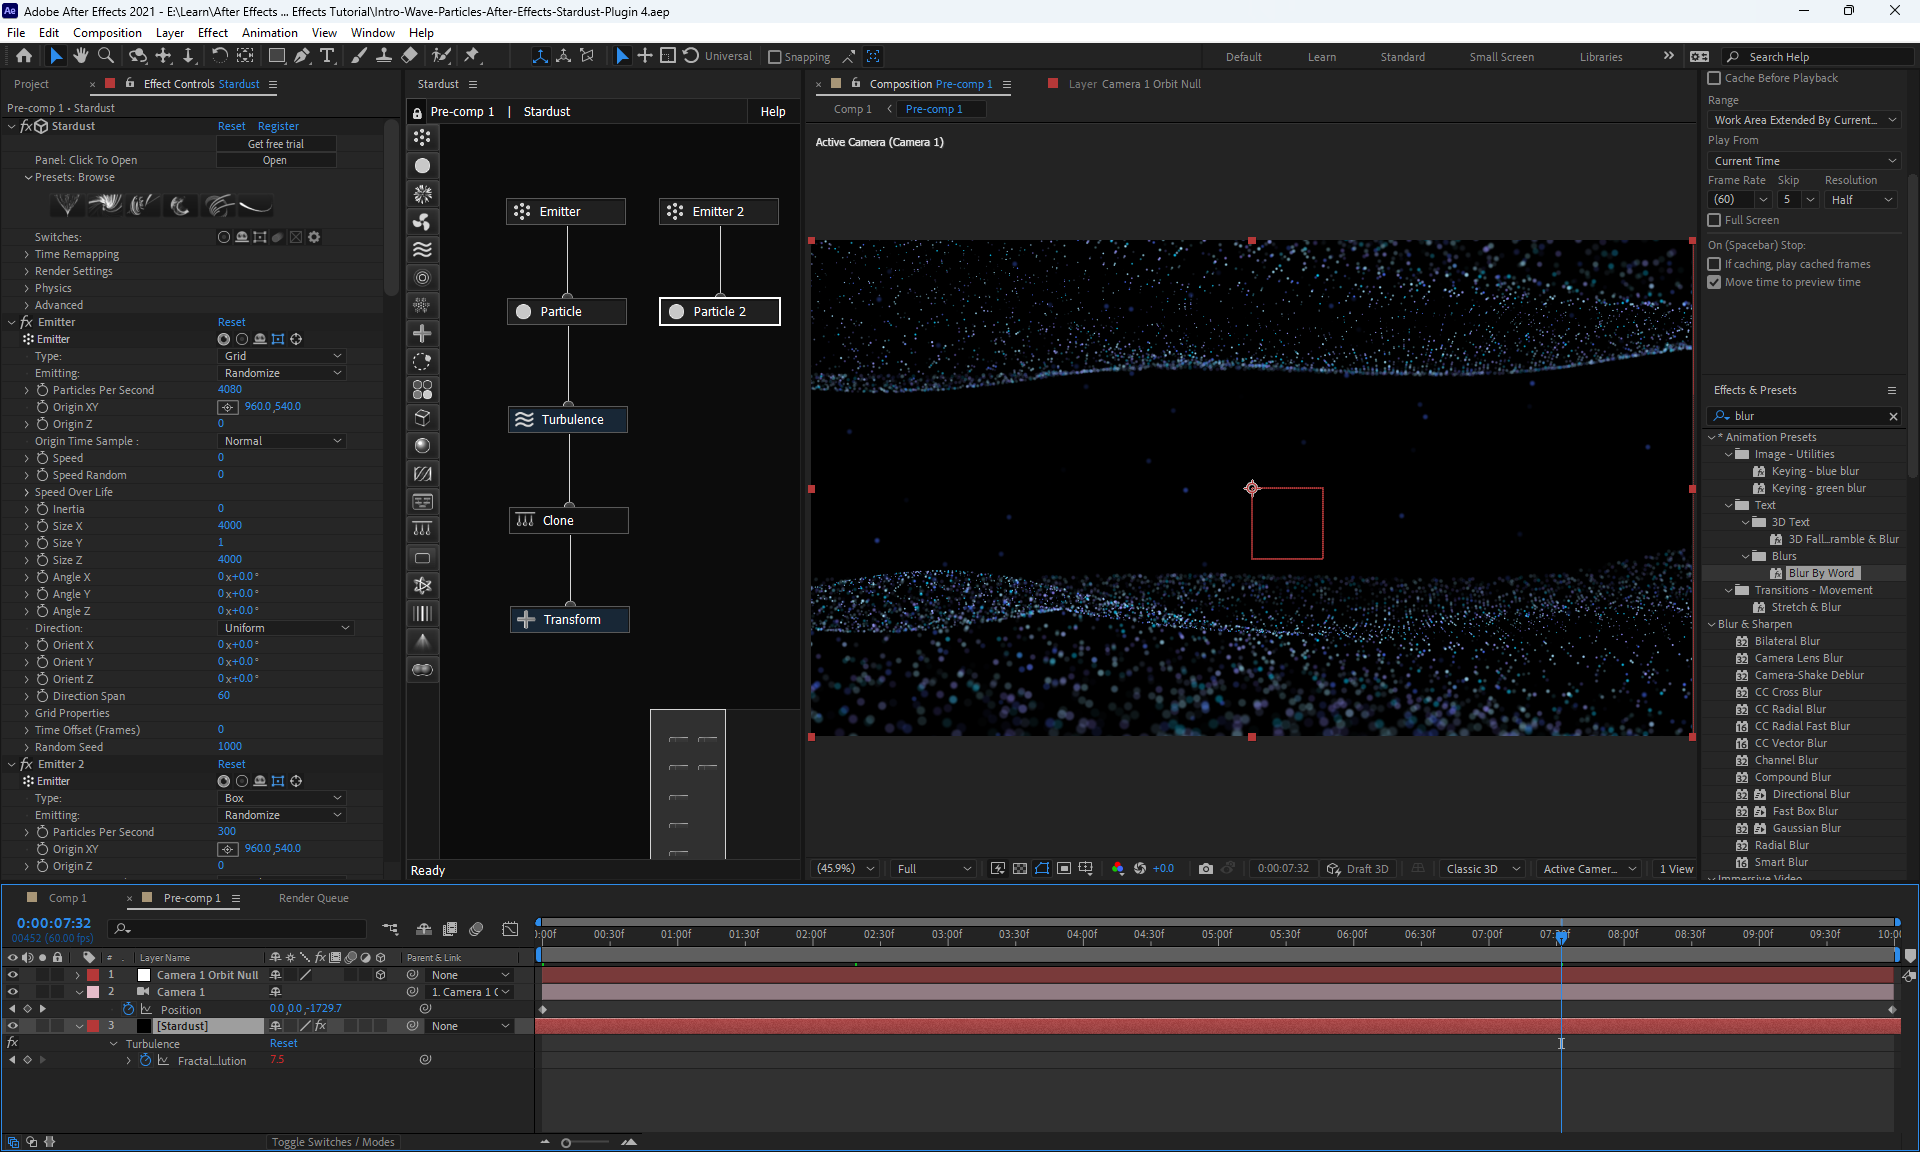1920x1152 pixels.
Task: Open the Emitter Type Grid dropdown
Action: pyautogui.click(x=282, y=356)
